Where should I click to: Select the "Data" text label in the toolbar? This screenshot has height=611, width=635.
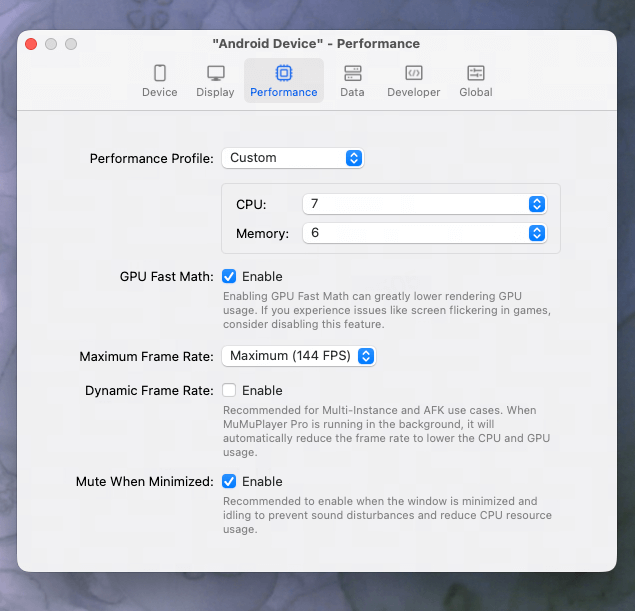[352, 92]
